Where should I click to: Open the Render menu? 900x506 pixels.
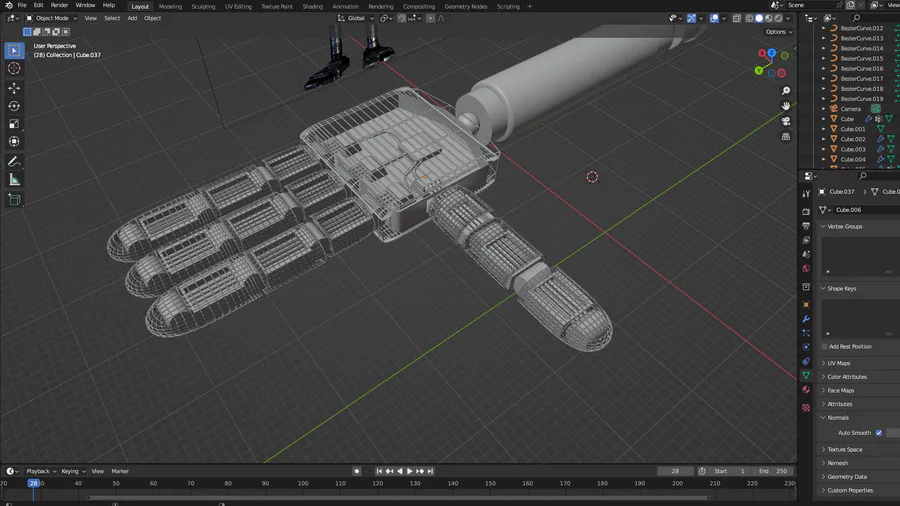pyautogui.click(x=60, y=5)
